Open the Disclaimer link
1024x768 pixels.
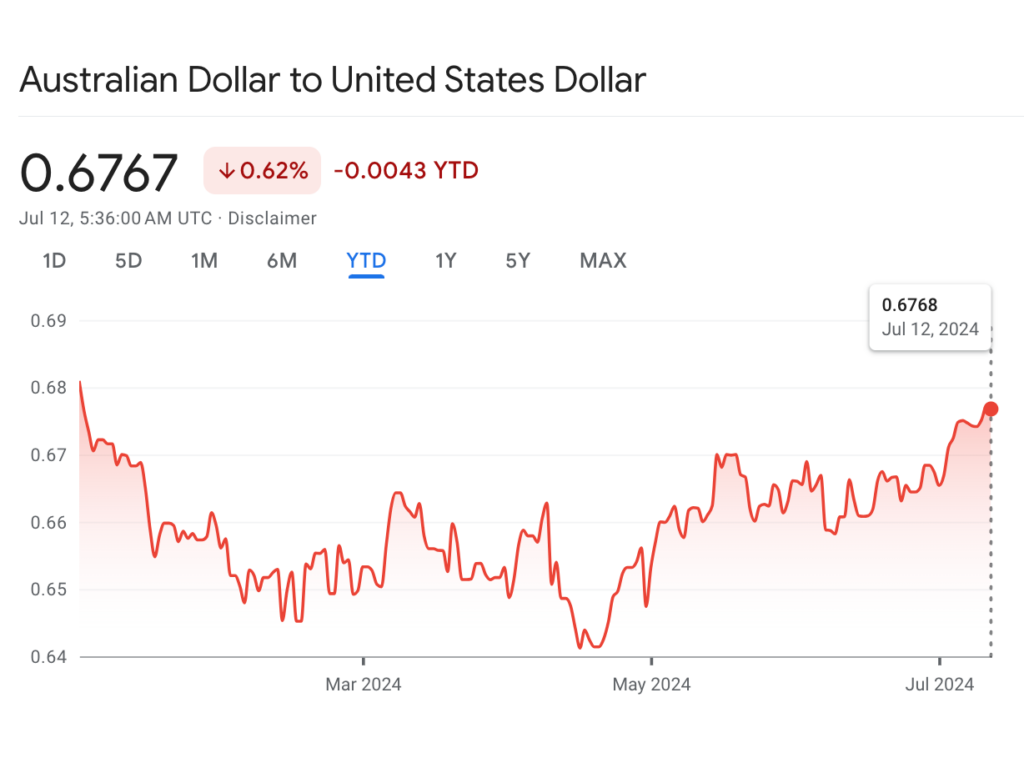coord(272,218)
